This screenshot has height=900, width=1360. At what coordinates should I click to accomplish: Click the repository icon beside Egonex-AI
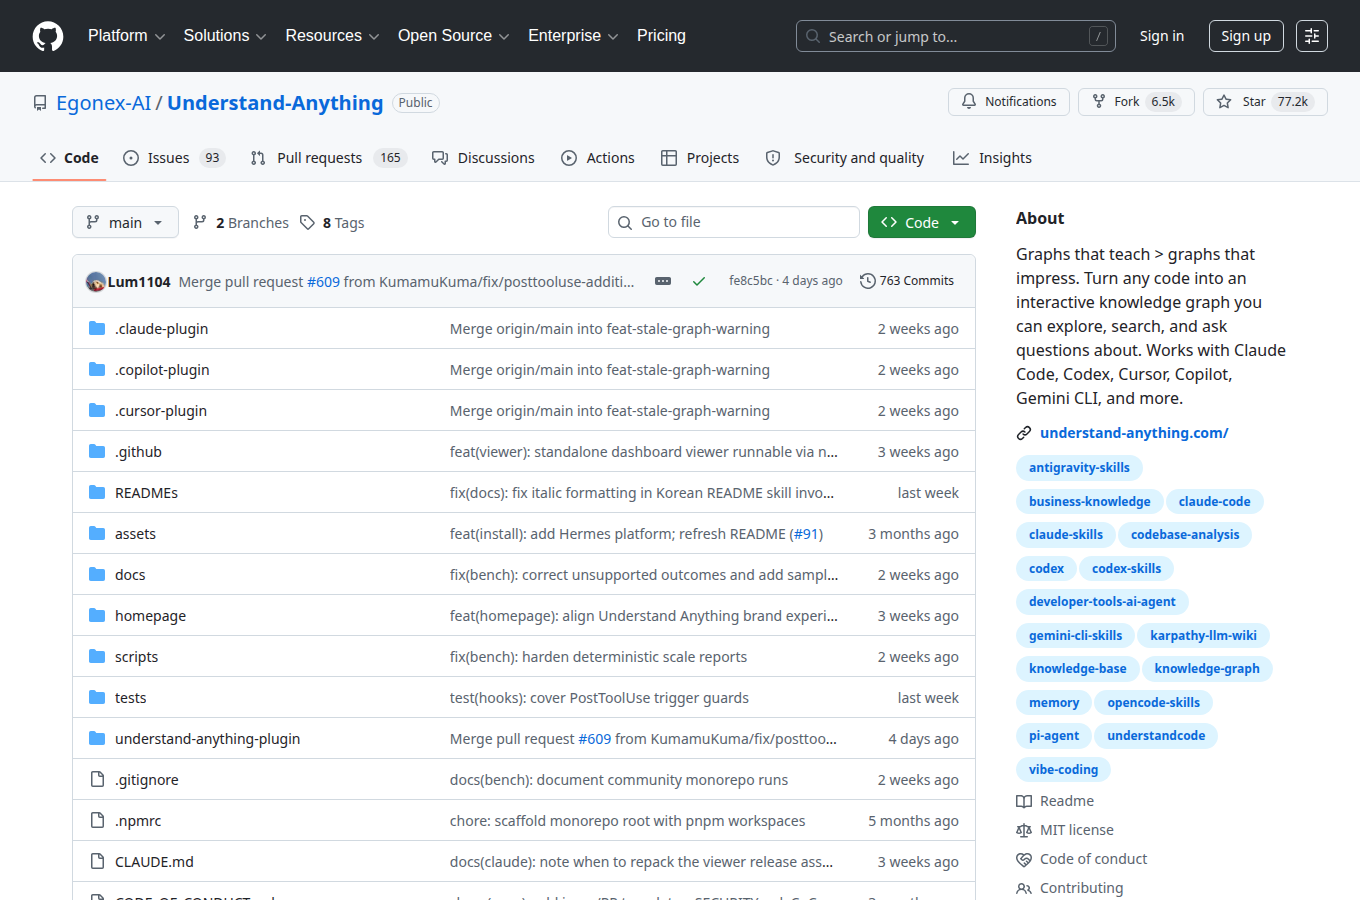pos(40,103)
